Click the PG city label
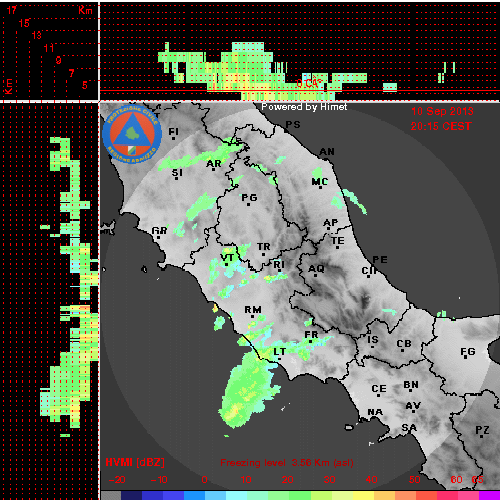 click(249, 198)
